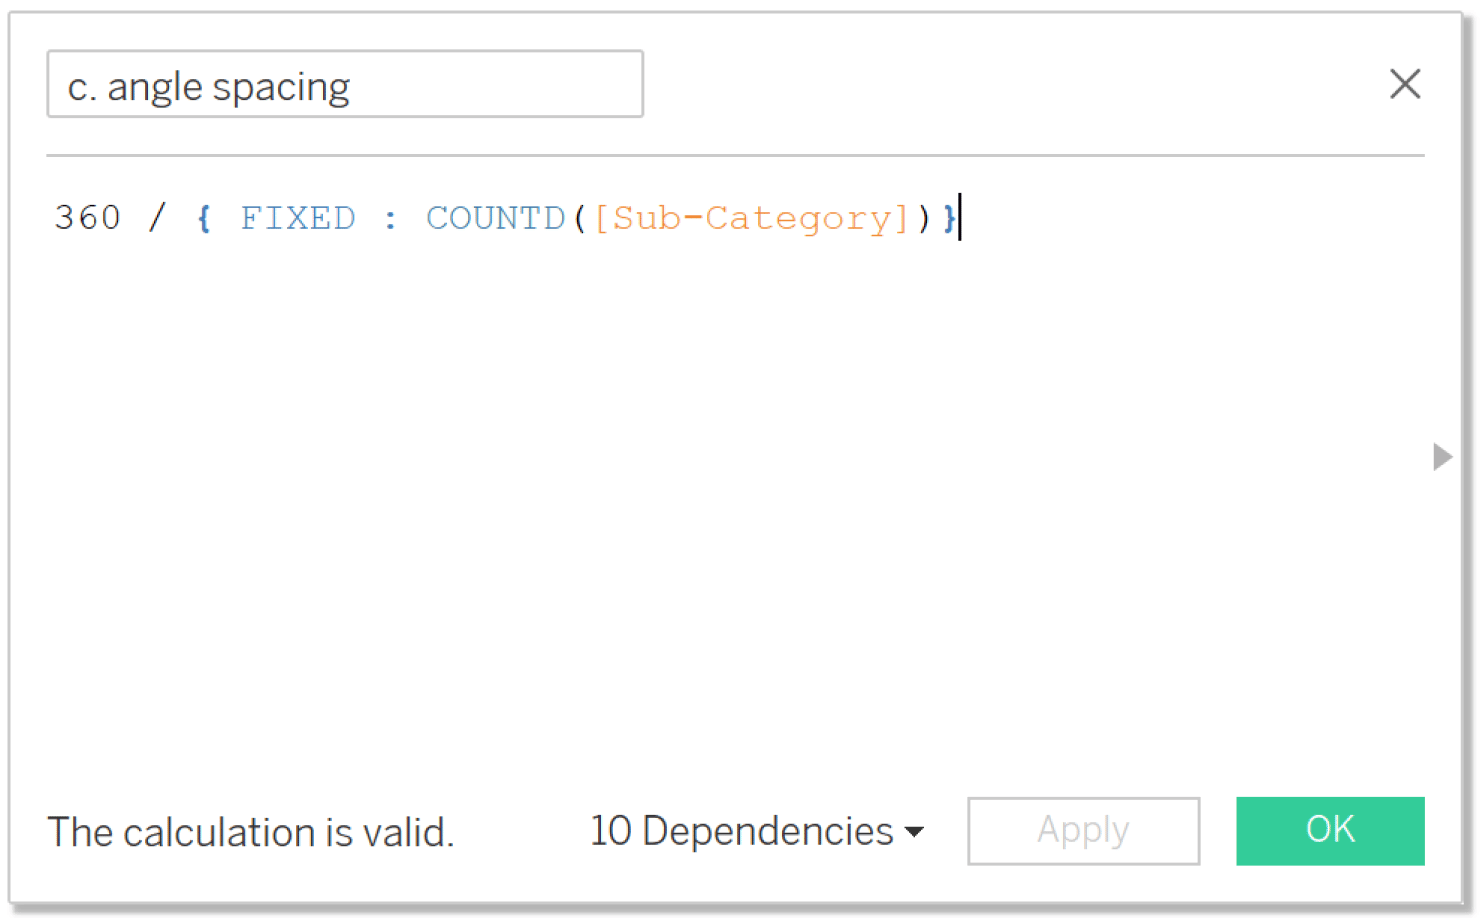
Task: Click the blank formula area below the expression
Action: (x=700, y=480)
